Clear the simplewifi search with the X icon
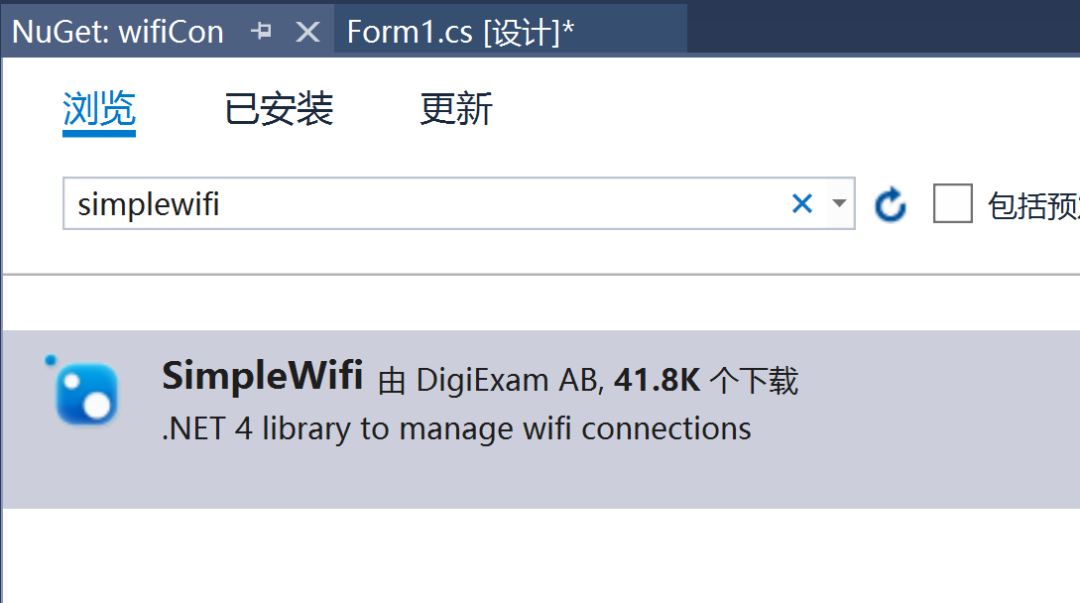 pyautogui.click(x=802, y=203)
